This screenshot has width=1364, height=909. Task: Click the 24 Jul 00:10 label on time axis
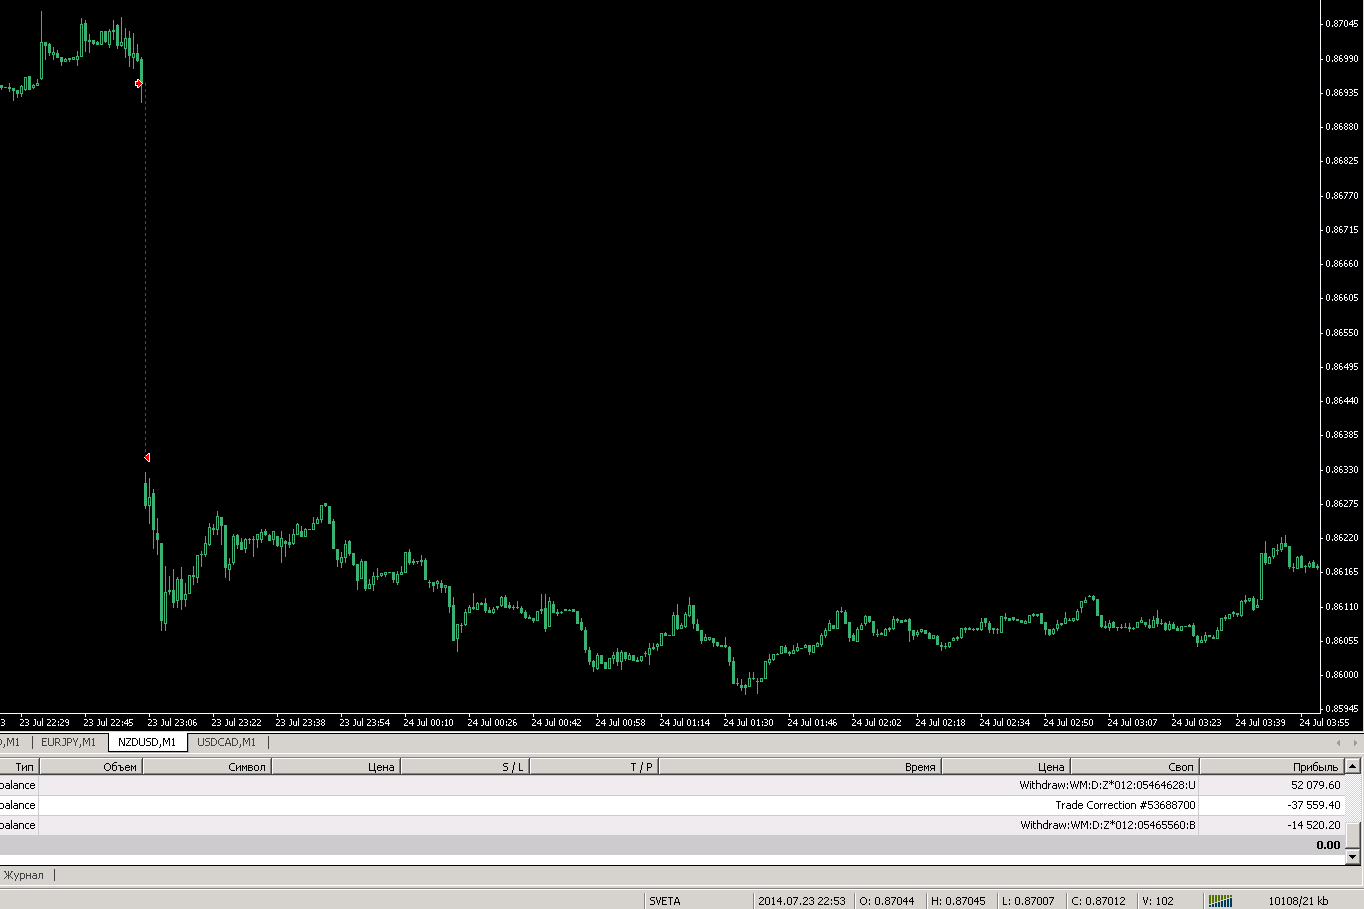tap(428, 722)
